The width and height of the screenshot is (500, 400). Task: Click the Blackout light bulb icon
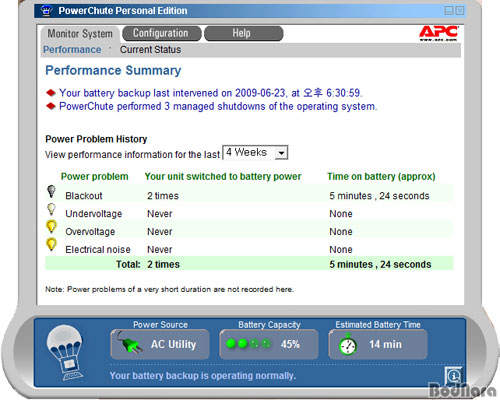[x=51, y=191]
